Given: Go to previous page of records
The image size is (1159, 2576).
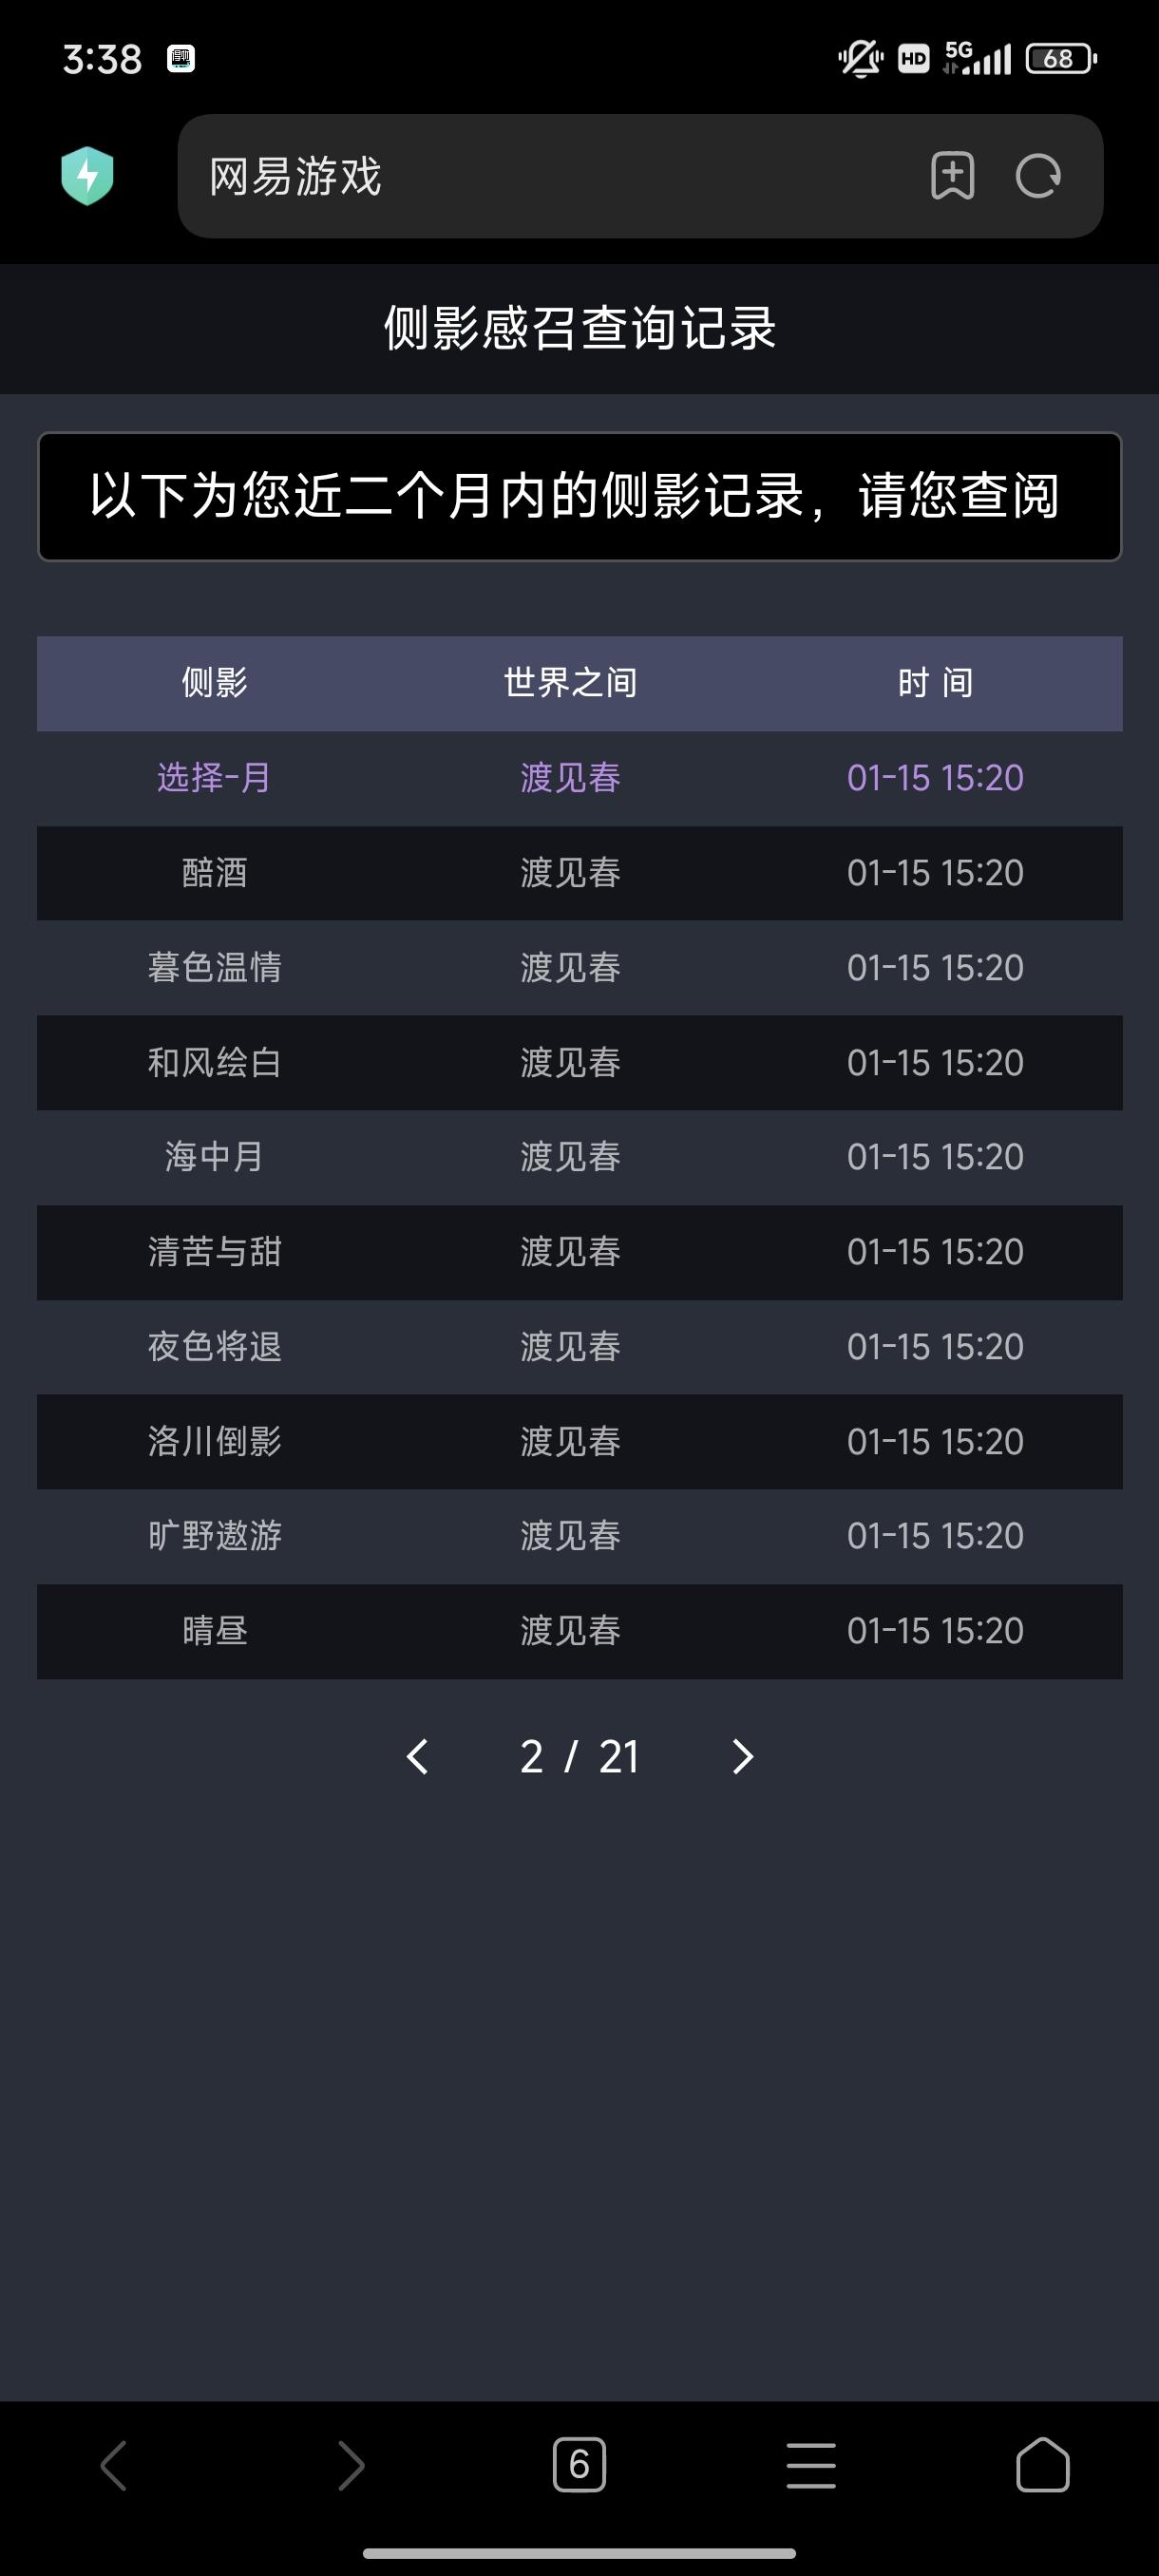Looking at the screenshot, I should point(417,1757).
